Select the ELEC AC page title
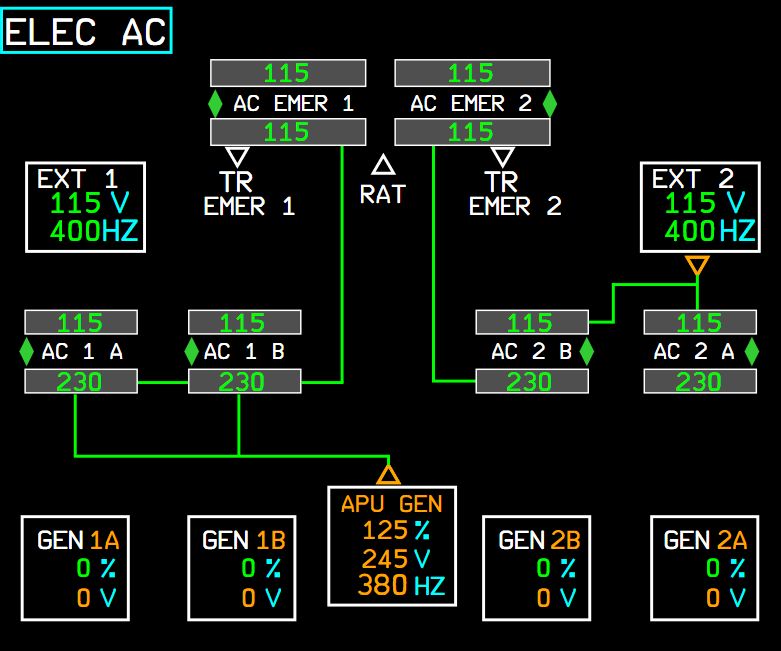The width and height of the screenshot is (781, 651). (x=86, y=31)
